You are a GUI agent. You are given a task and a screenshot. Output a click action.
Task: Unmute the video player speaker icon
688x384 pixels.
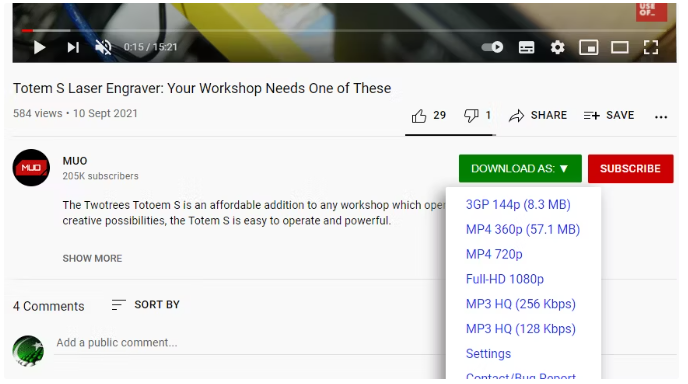(x=104, y=47)
